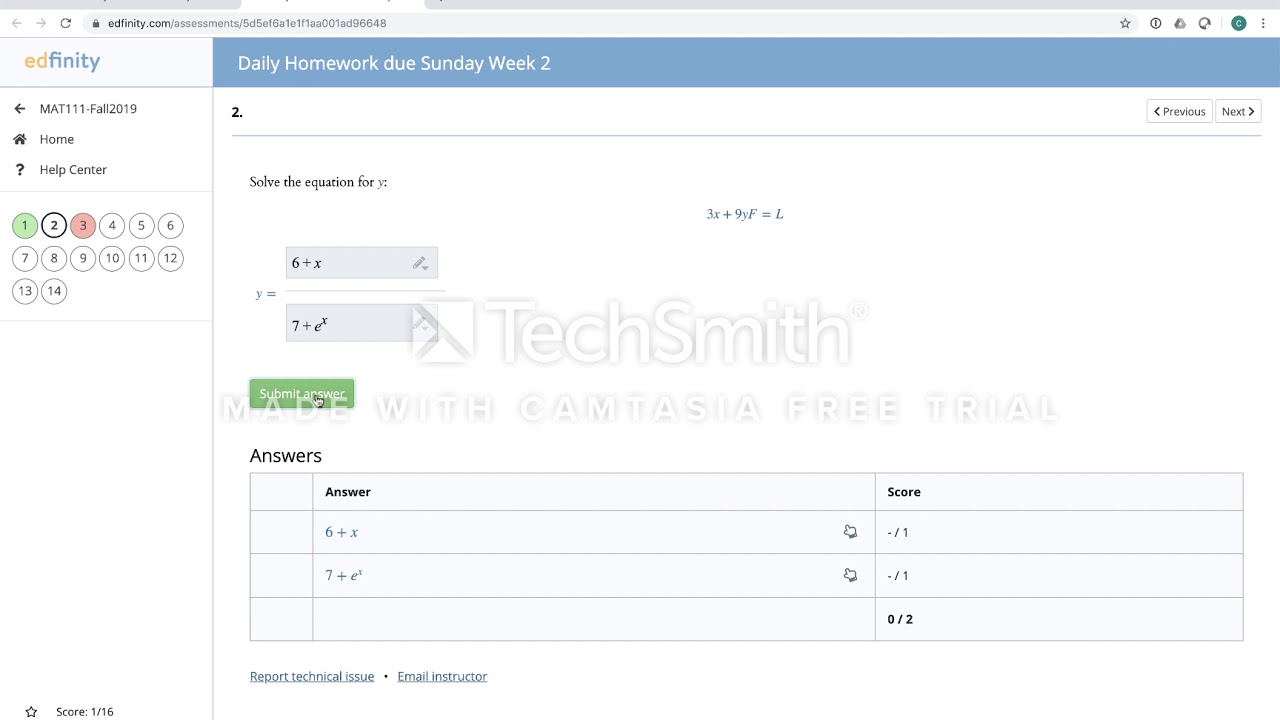Screen dimensions: 1280x720
Task: Click the back arrow beside MAT111-Fall2019
Action: (x=20, y=109)
